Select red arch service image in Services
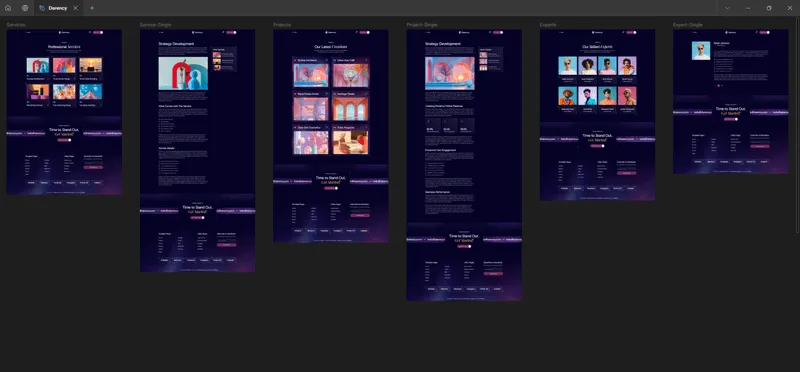This screenshot has height=372, width=800. click(x=38, y=65)
